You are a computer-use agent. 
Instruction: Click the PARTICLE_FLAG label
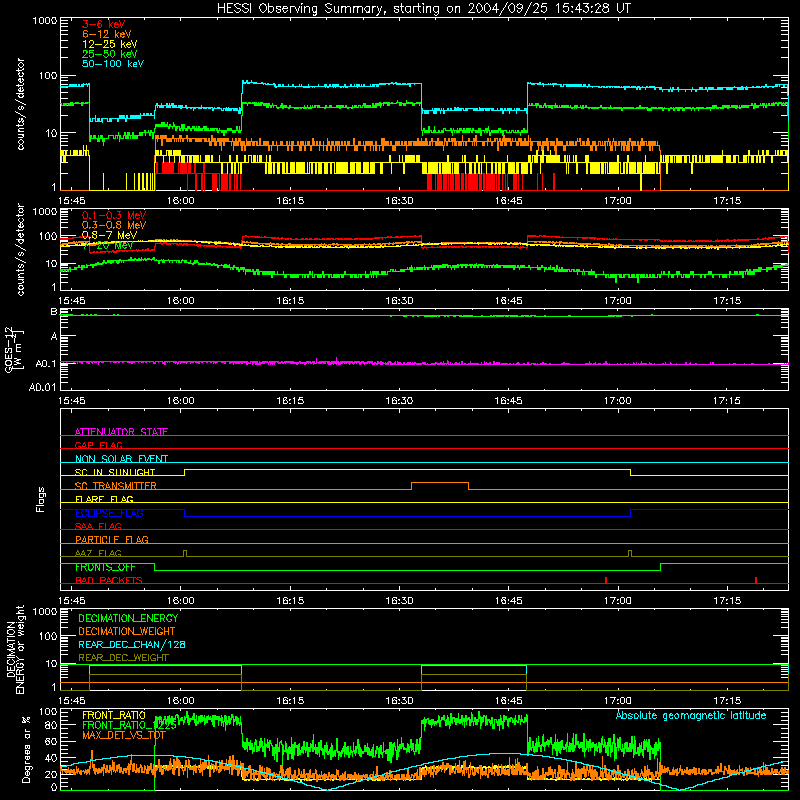pos(112,539)
